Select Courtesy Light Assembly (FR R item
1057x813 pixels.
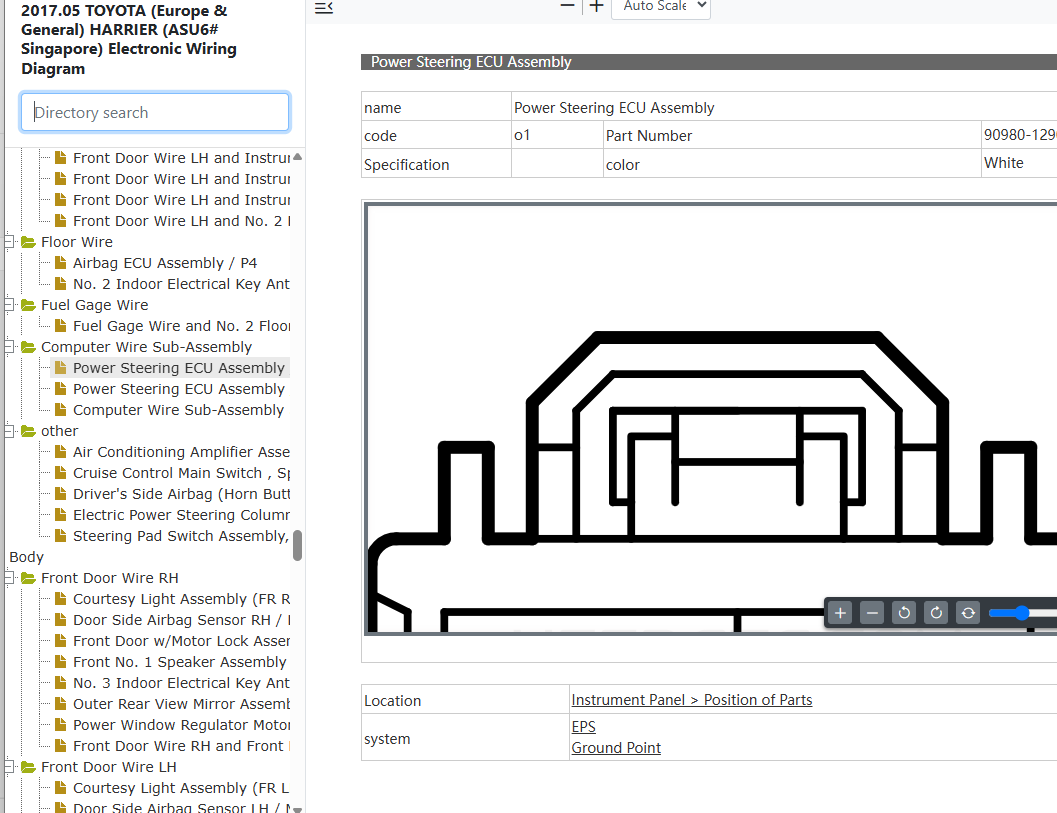[x=181, y=599]
